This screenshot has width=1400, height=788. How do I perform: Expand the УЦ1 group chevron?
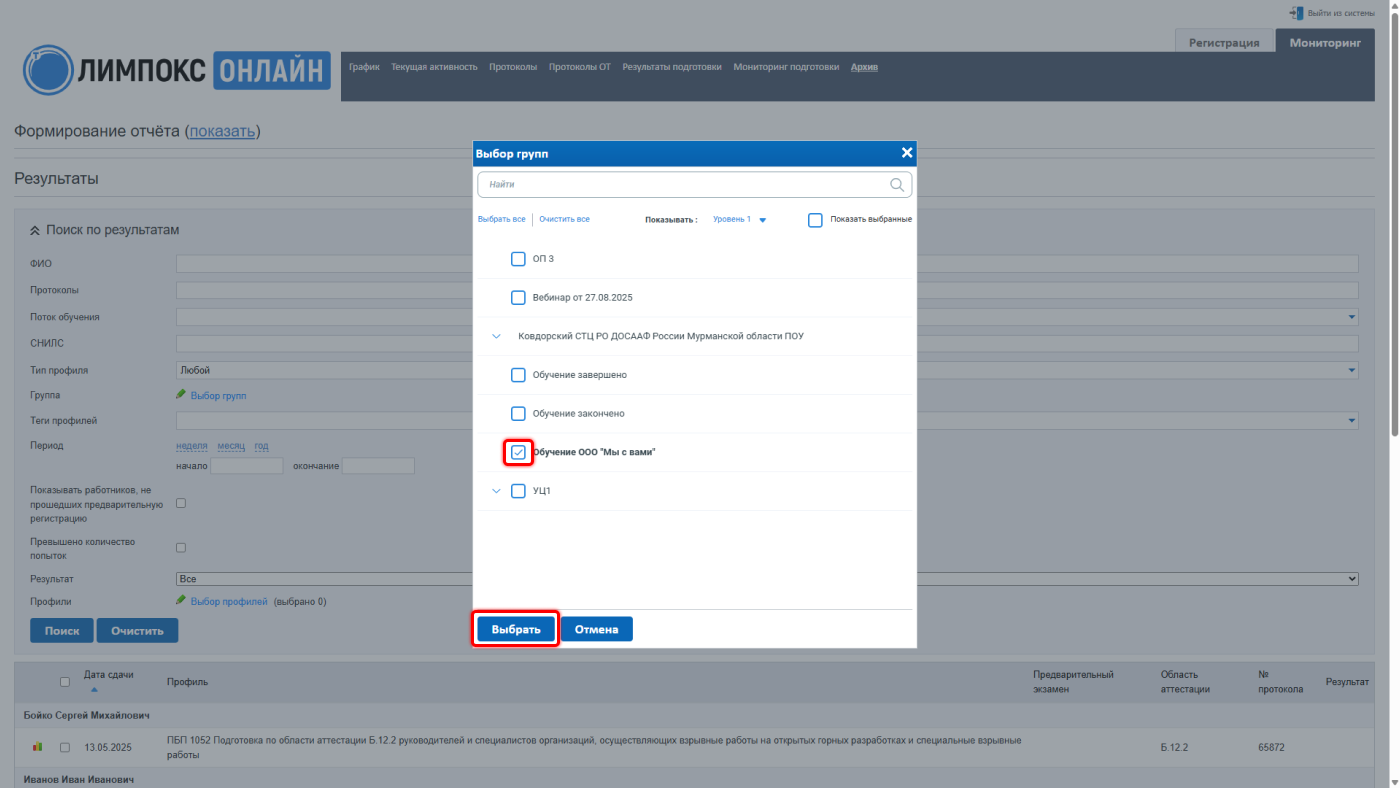point(496,491)
